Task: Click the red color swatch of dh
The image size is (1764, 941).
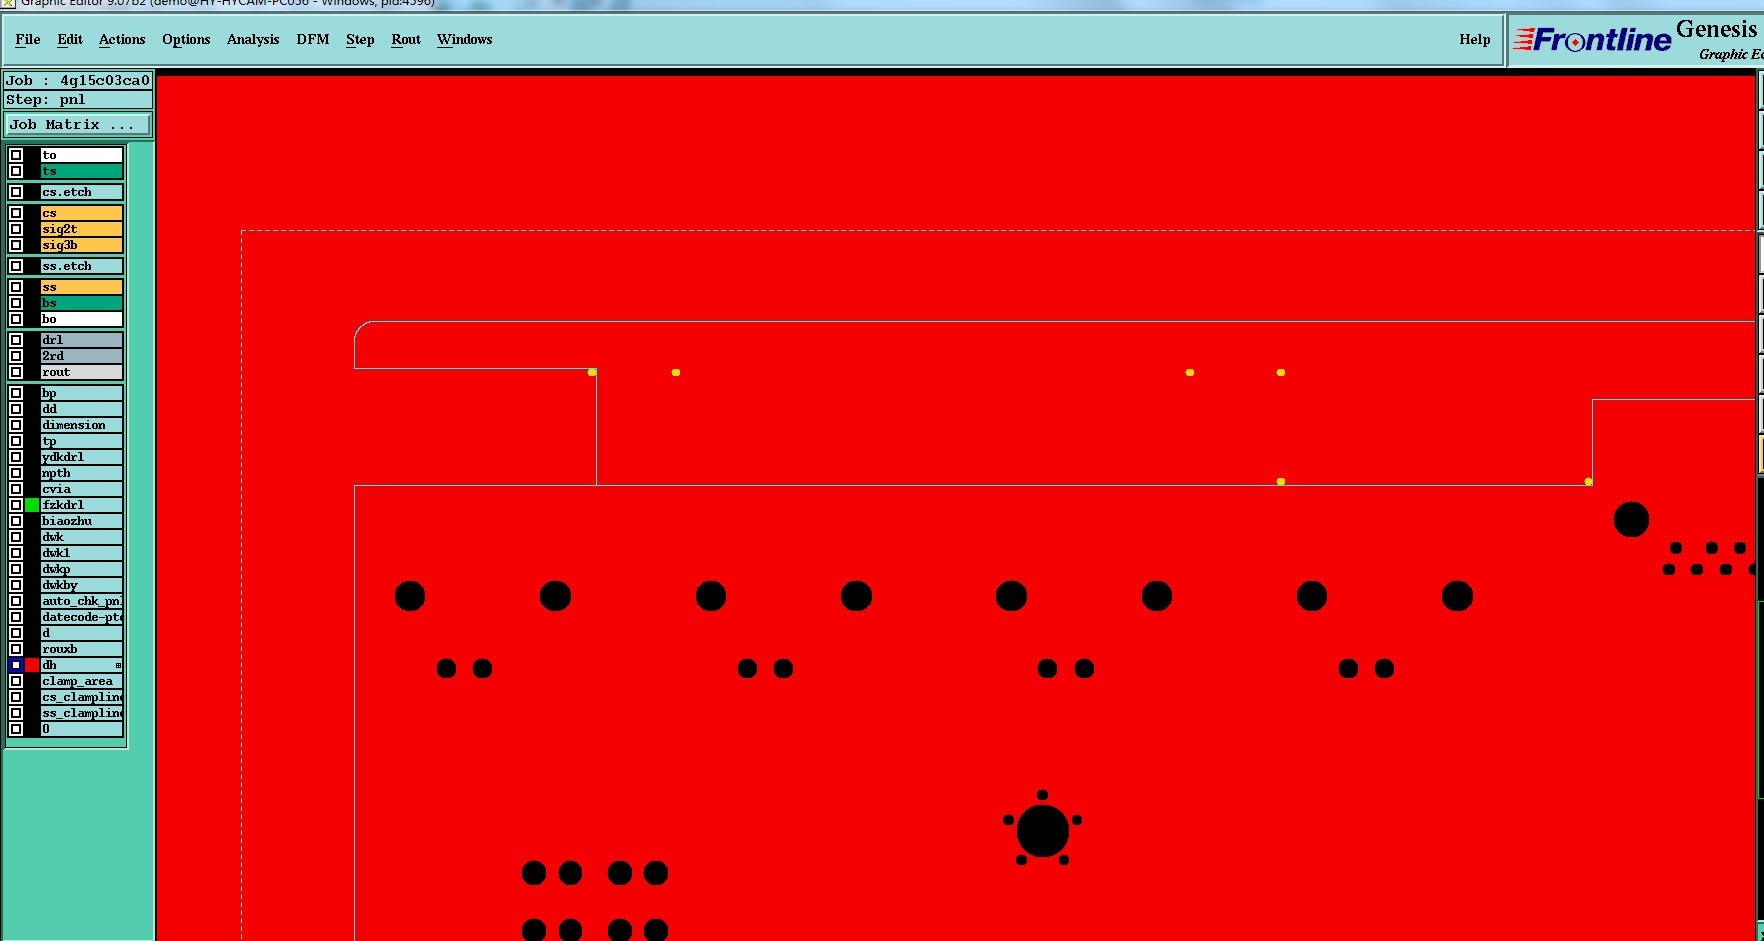Action: click(32, 665)
